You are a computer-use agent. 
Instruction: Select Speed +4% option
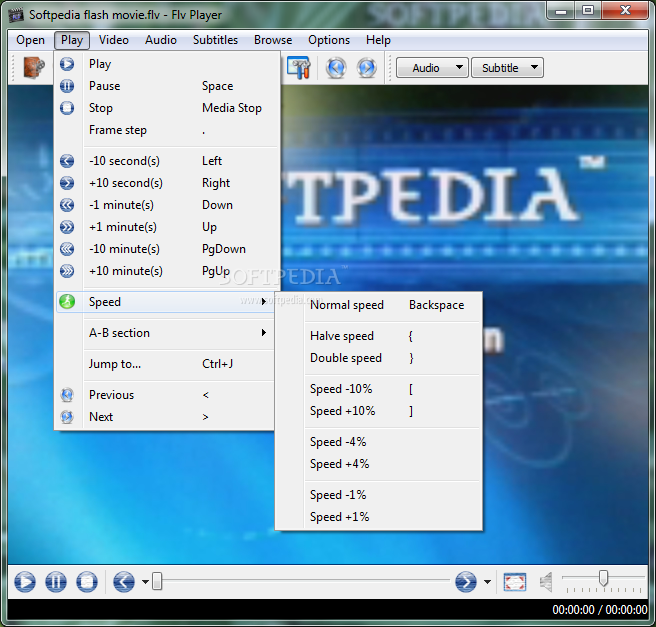(379, 464)
